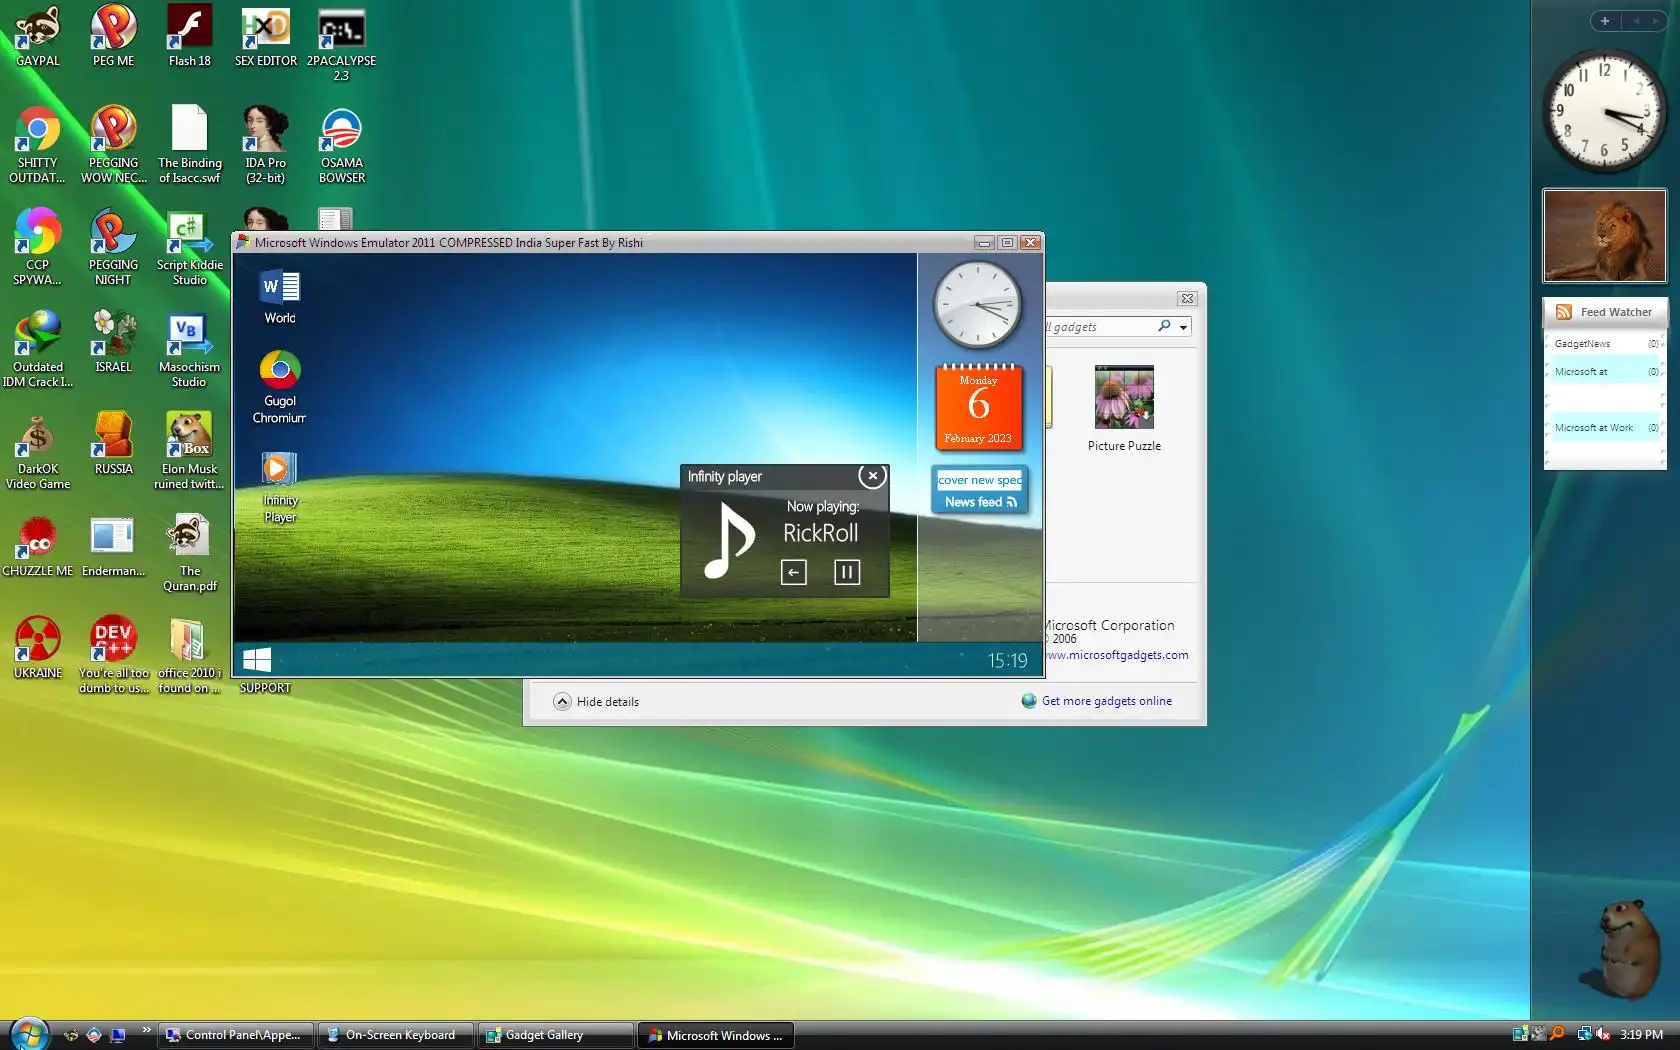
Task: Close the Gadget Gallery window
Action: tap(1187, 298)
